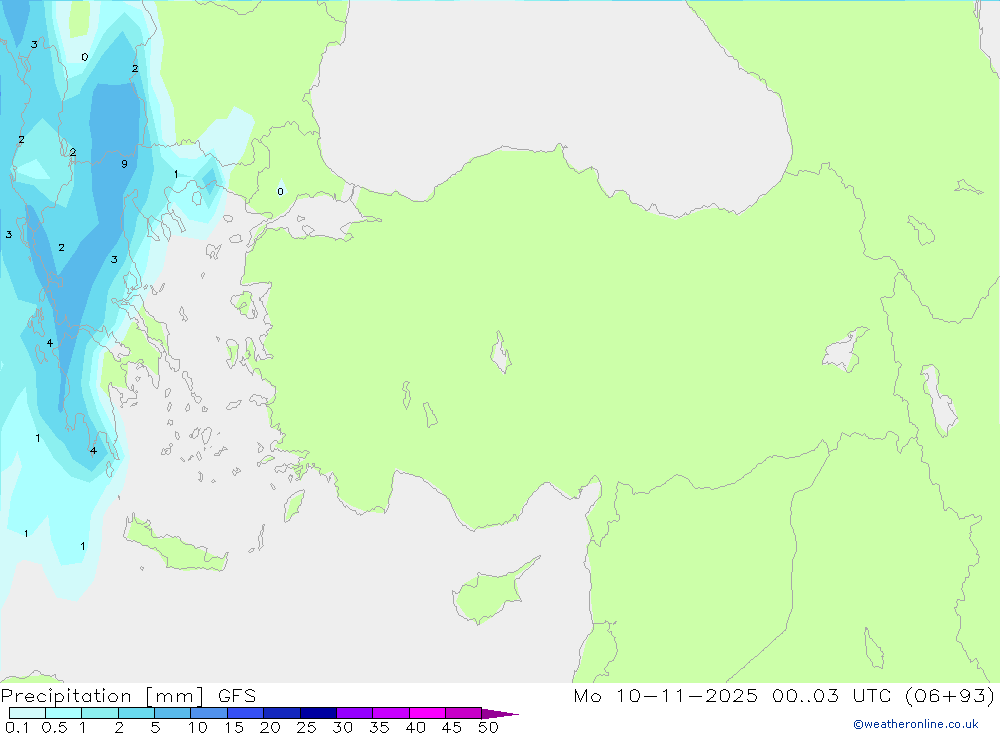Pick the 15–20 mm legend color swatch
The width and height of the screenshot is (1000, 733).
click(x=245, y=713)
